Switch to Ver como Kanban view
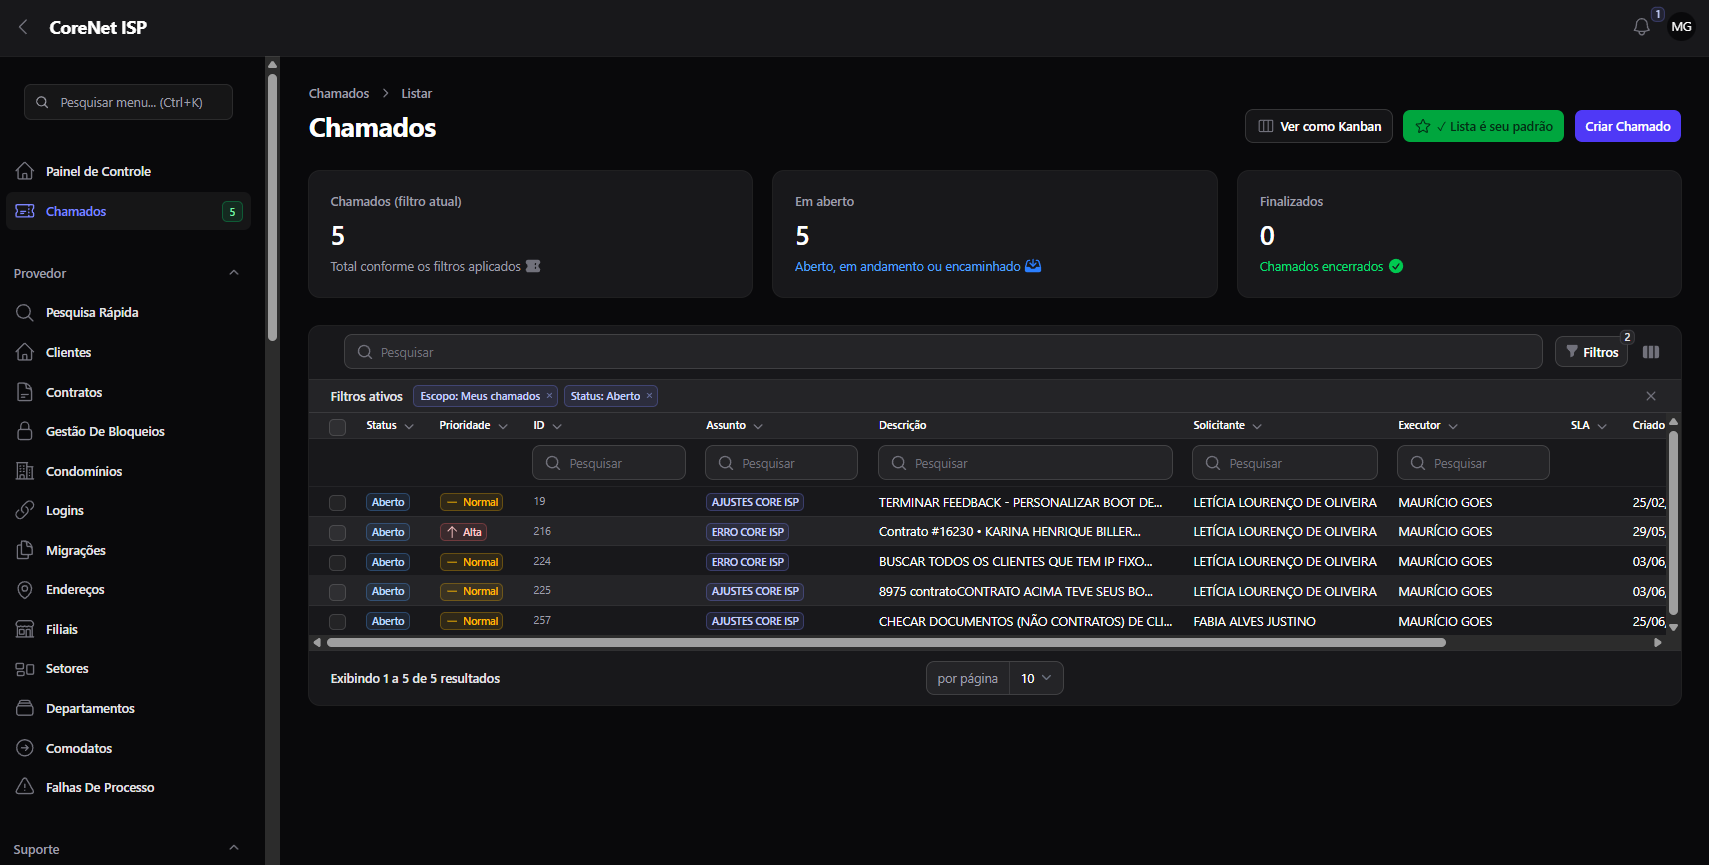The height and width of the screenshot is (865, 1709). coord(1318,126)
